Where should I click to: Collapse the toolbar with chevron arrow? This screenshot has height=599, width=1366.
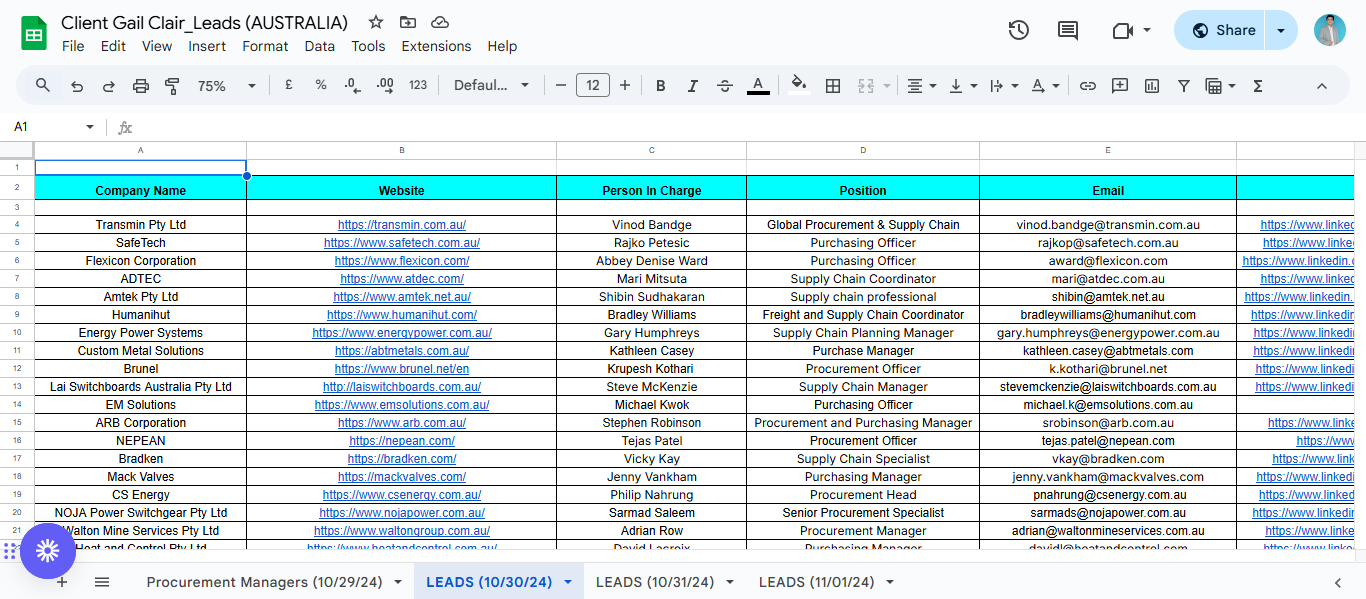[x=1321, y=86]
